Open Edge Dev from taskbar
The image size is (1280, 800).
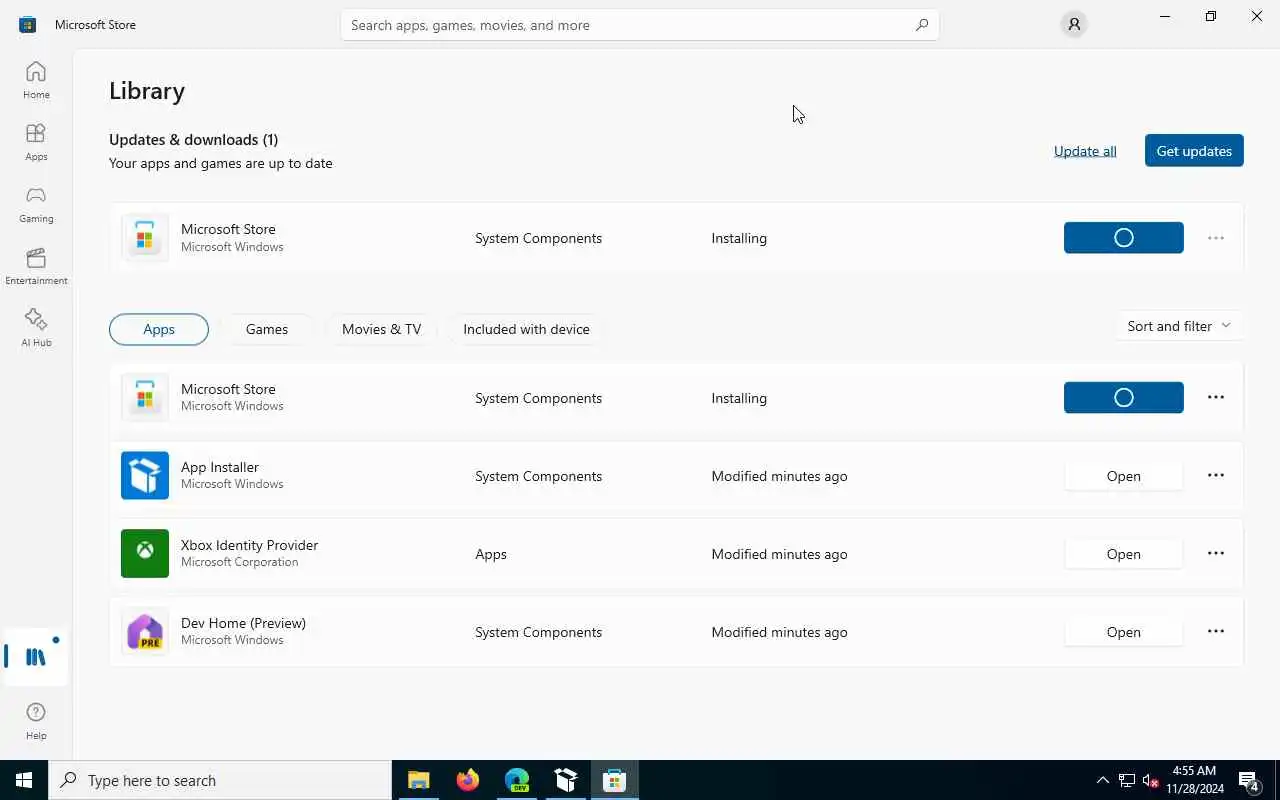coord(516,780)
